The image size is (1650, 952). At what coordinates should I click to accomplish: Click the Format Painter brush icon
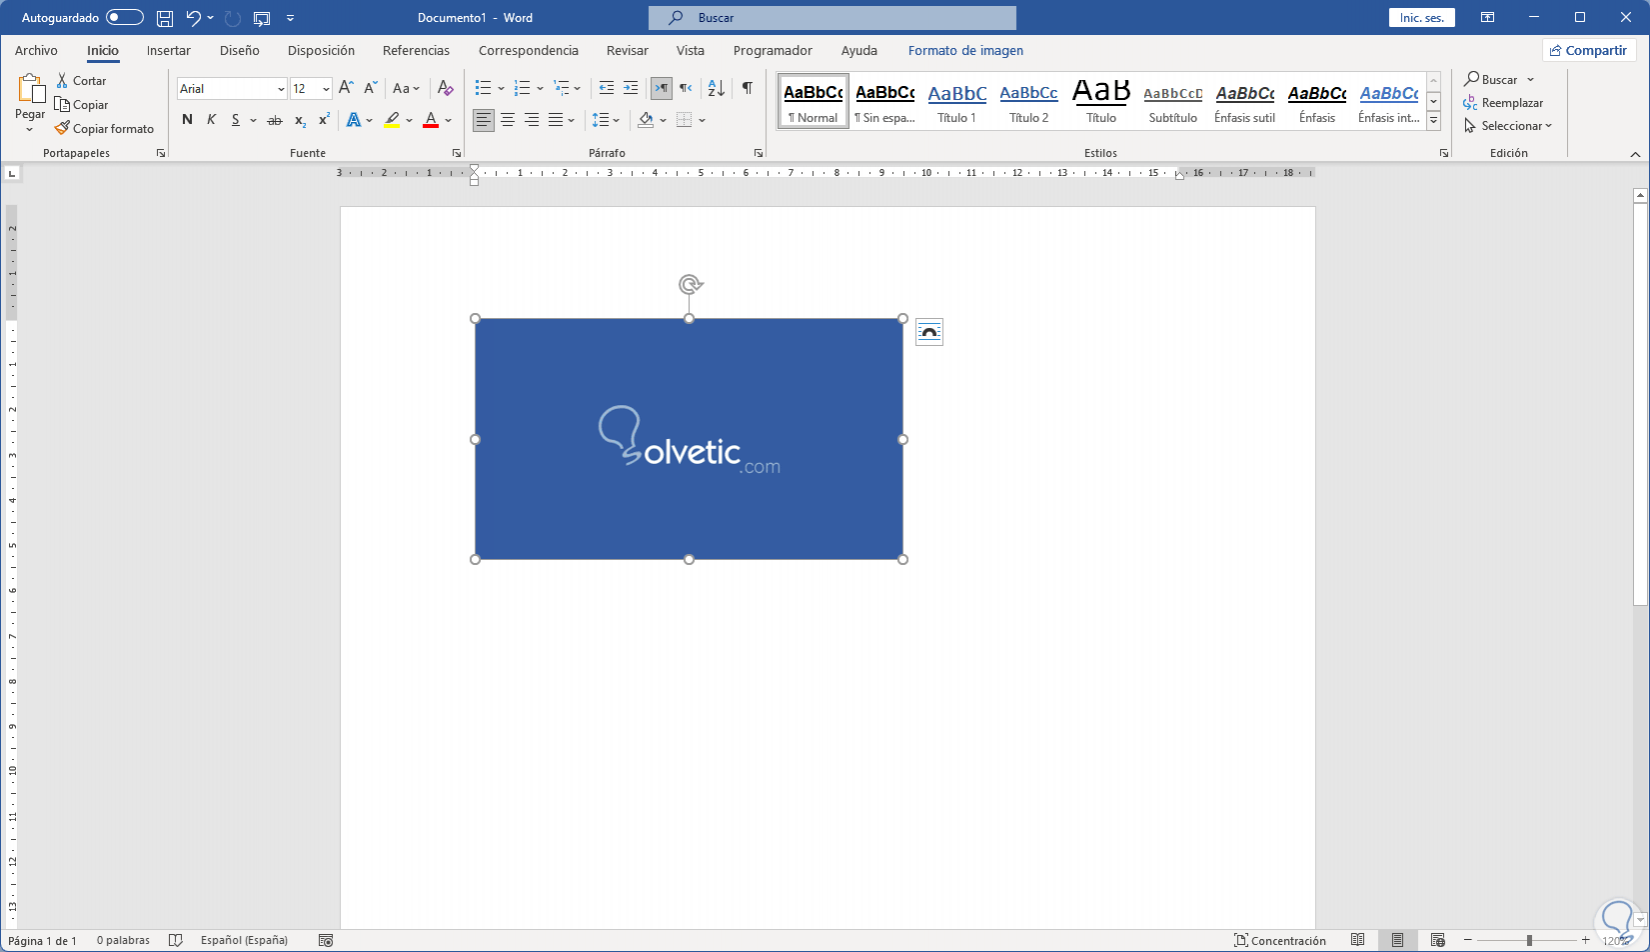coord(62,128)
